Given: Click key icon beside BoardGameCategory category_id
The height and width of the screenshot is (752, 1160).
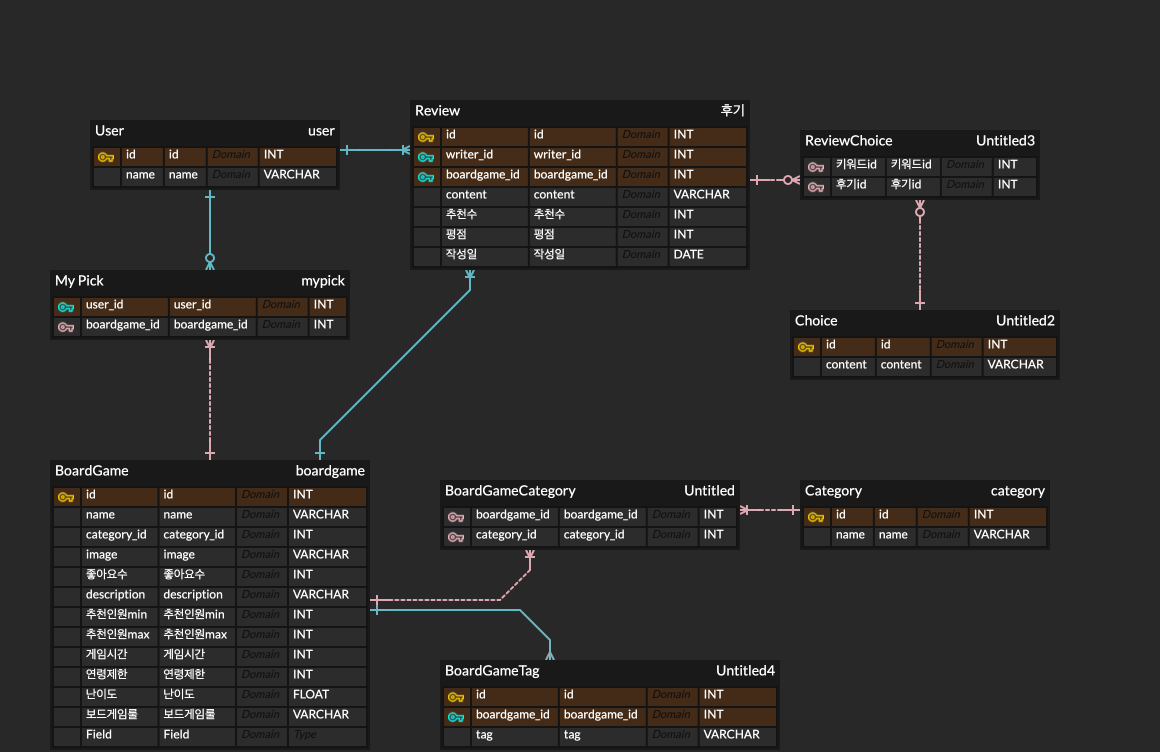Looking at the screenshot, I should pyautogui.click(x=456, y=537).
